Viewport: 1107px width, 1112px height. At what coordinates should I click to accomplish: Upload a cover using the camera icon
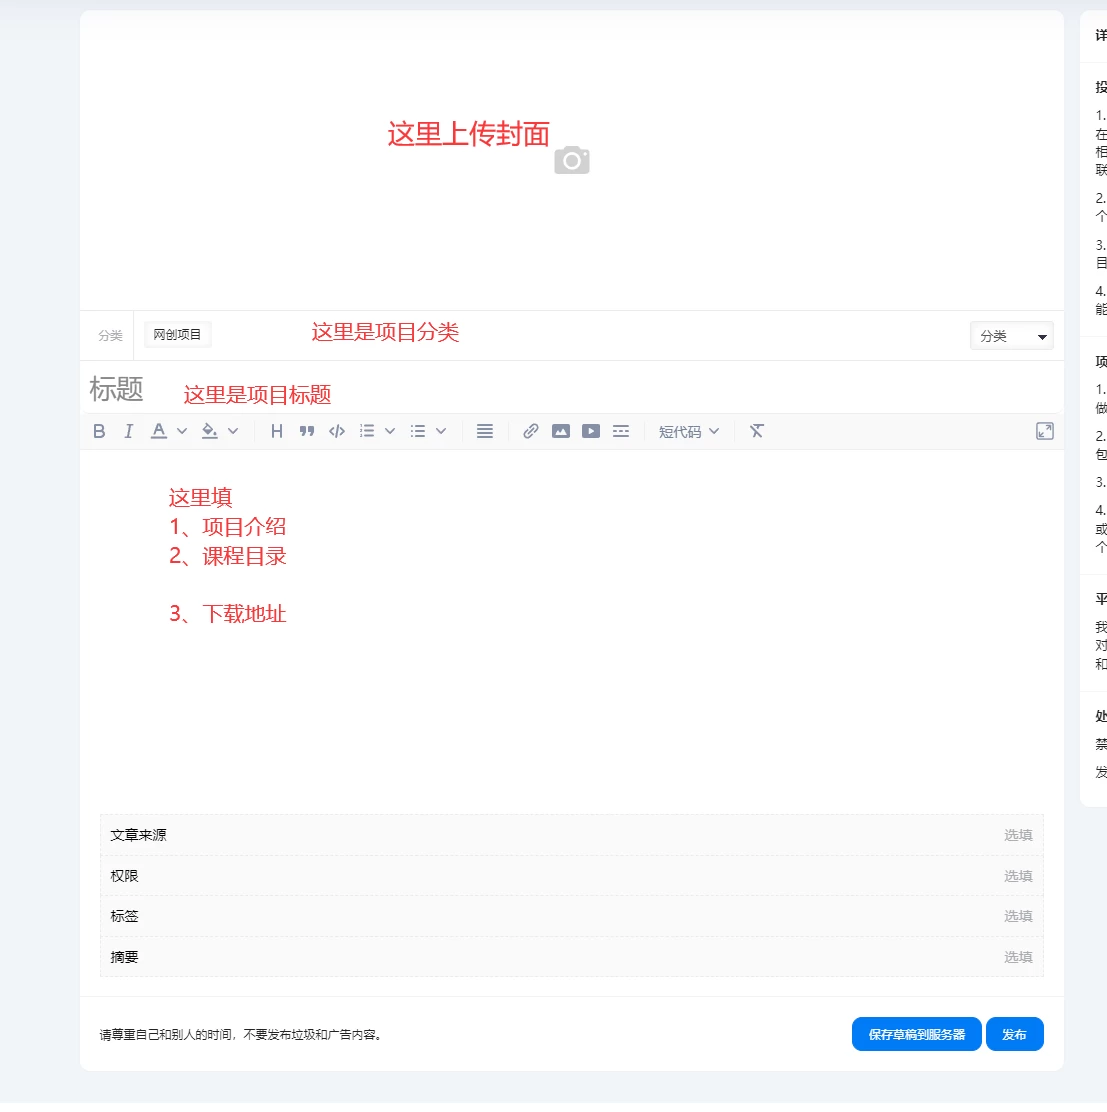point(571,160)
